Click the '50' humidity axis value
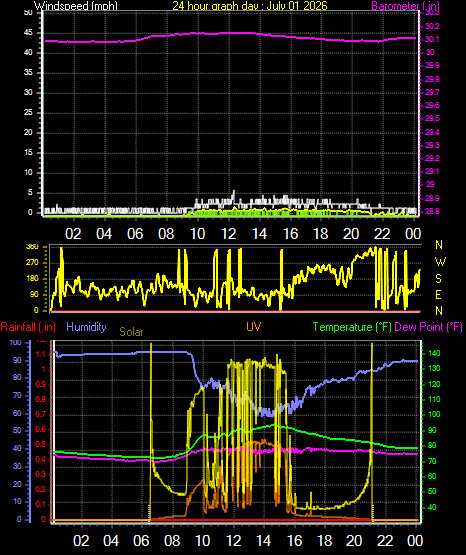Screen dimensions: 466x555 [17, 431]
